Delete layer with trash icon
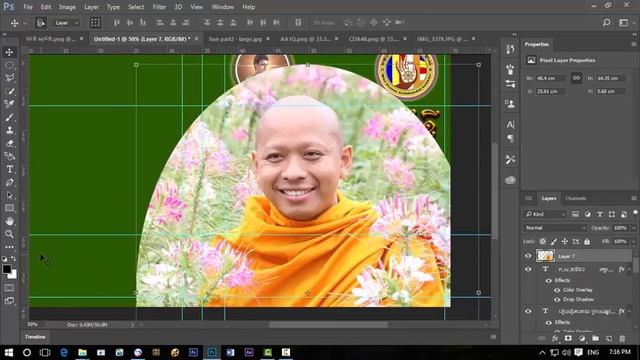This screenshot has width=640, height=360. click(622, 338)
